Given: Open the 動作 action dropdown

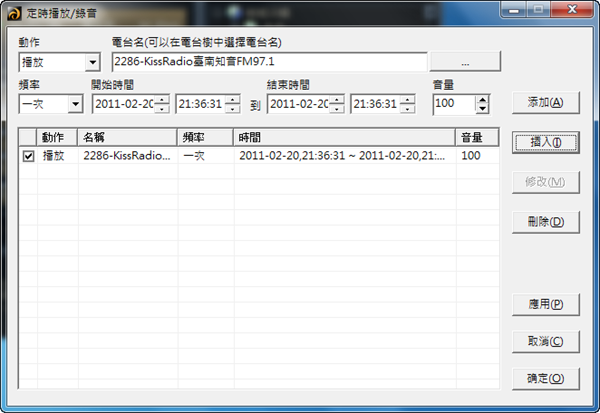Looking at the screenshot, I should click(x=93, y=62).
